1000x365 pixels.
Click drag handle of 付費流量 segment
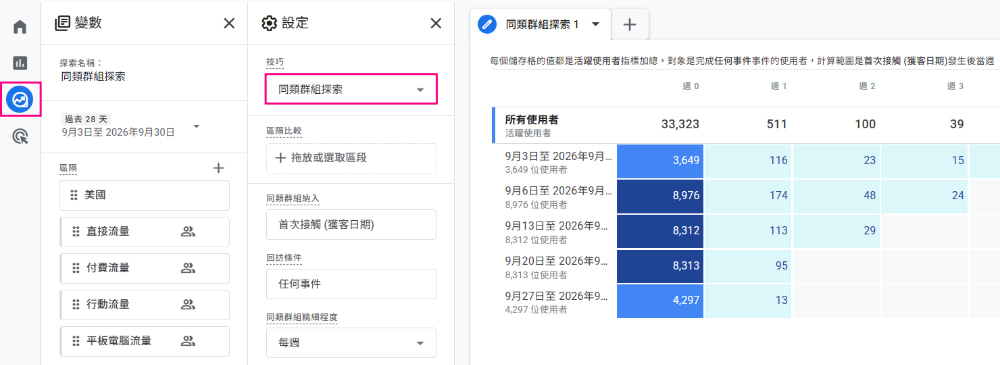point(76,268)
